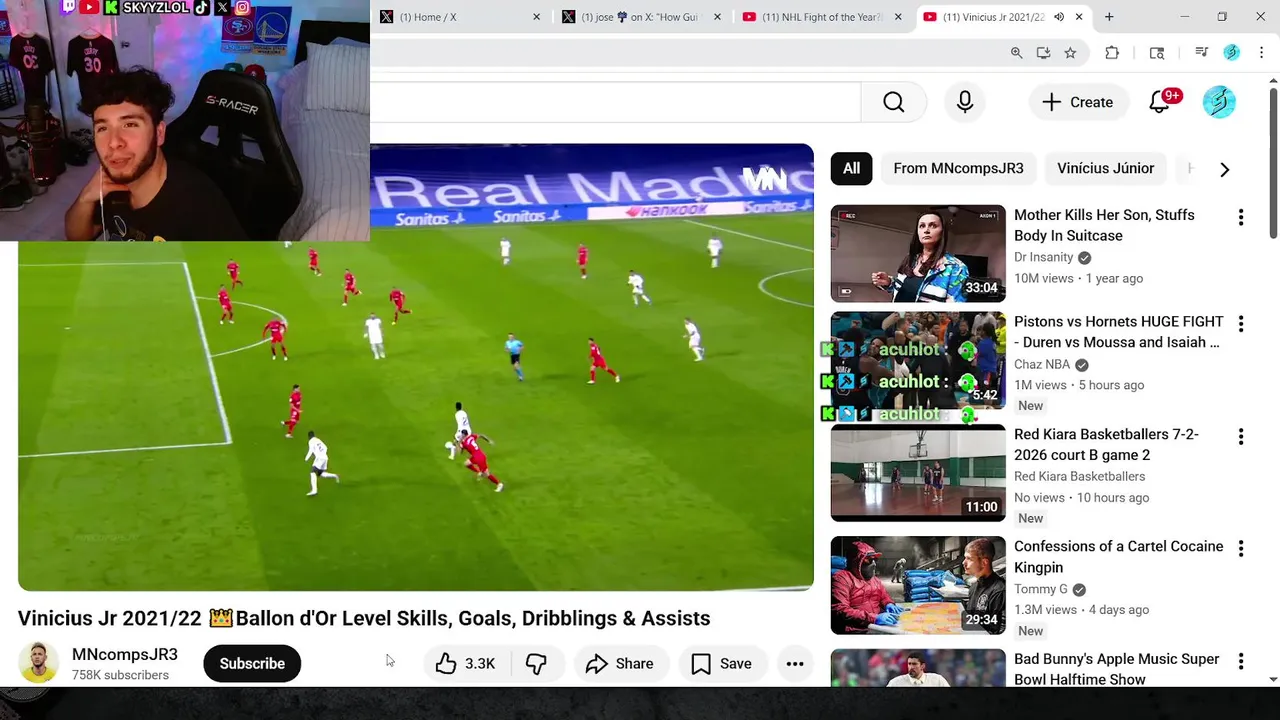Dislike the video with thumbs down
The image size is (1280, 720).
(x=536, y=664)
